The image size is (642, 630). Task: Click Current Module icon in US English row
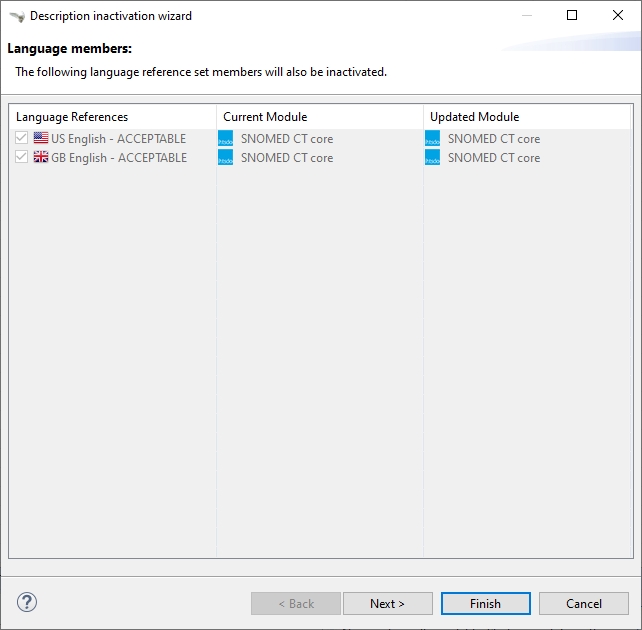pos(225,139)
